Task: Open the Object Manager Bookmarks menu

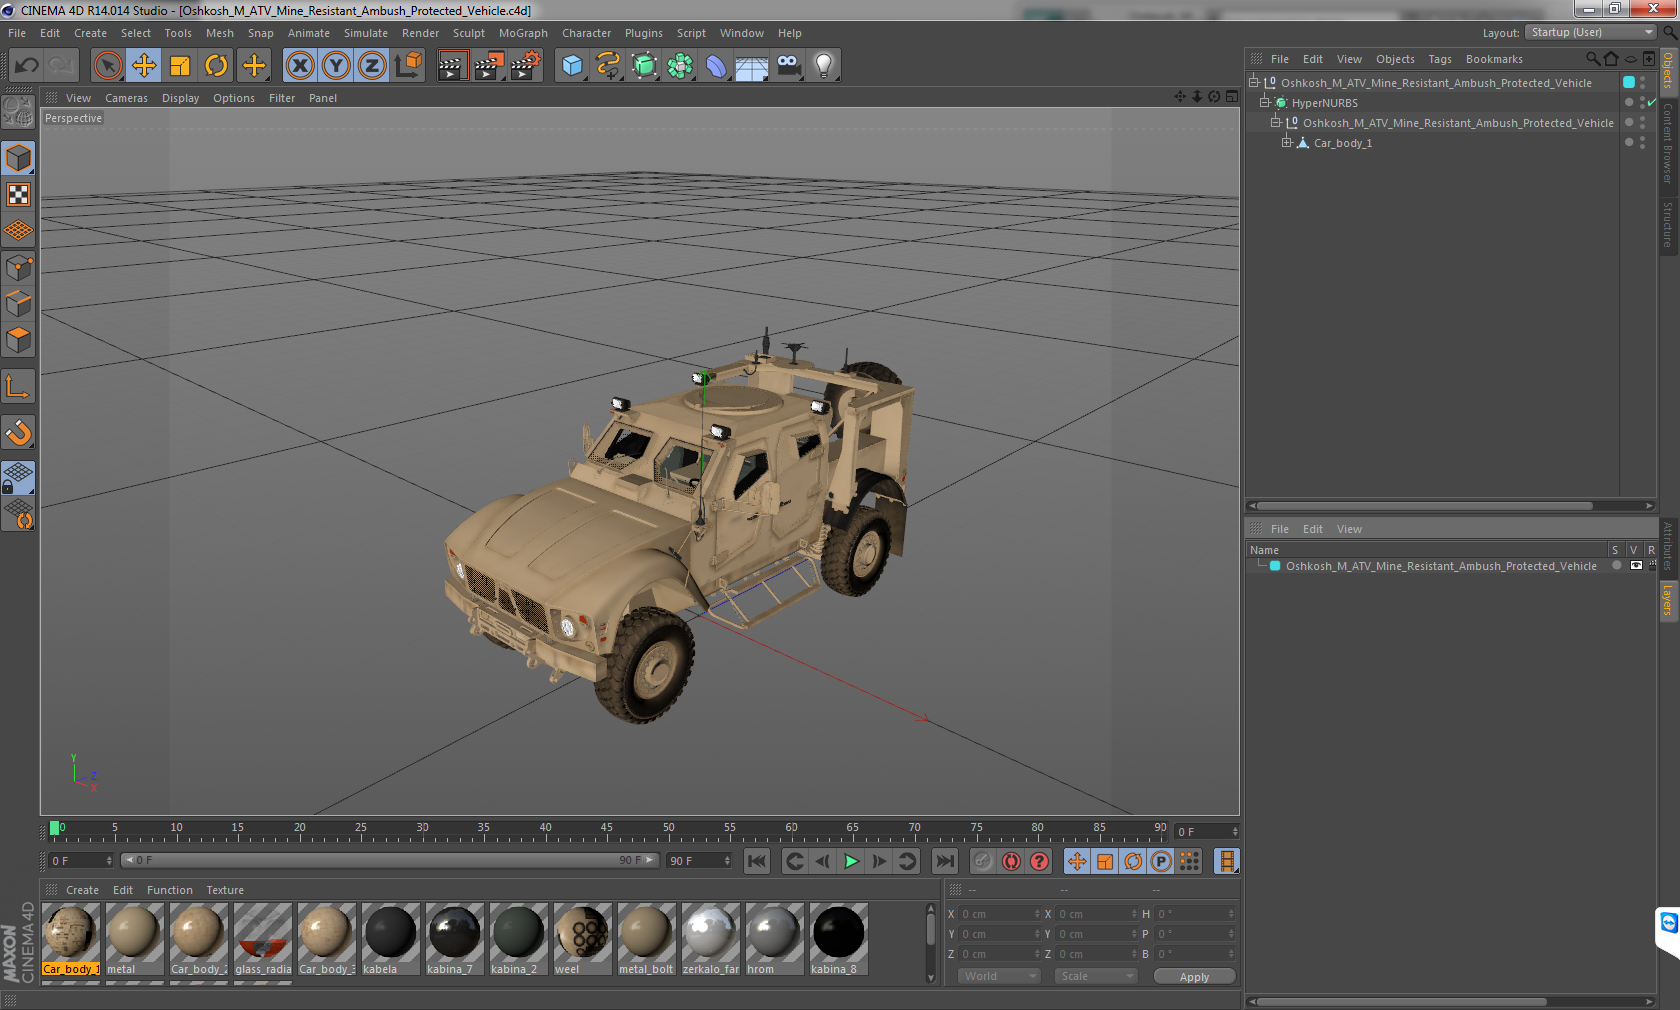Action: tap(1494, 59)
